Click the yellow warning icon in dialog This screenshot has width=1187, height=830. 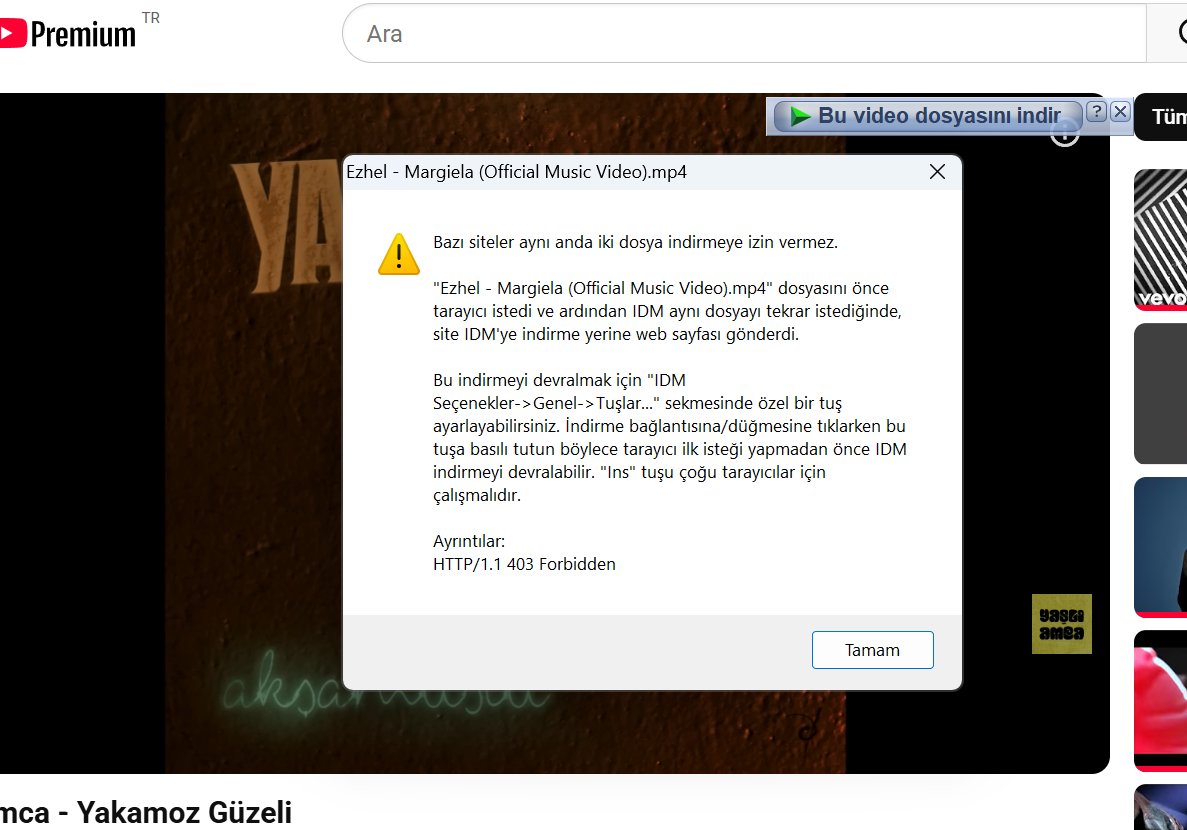click(x=399, y=254)
